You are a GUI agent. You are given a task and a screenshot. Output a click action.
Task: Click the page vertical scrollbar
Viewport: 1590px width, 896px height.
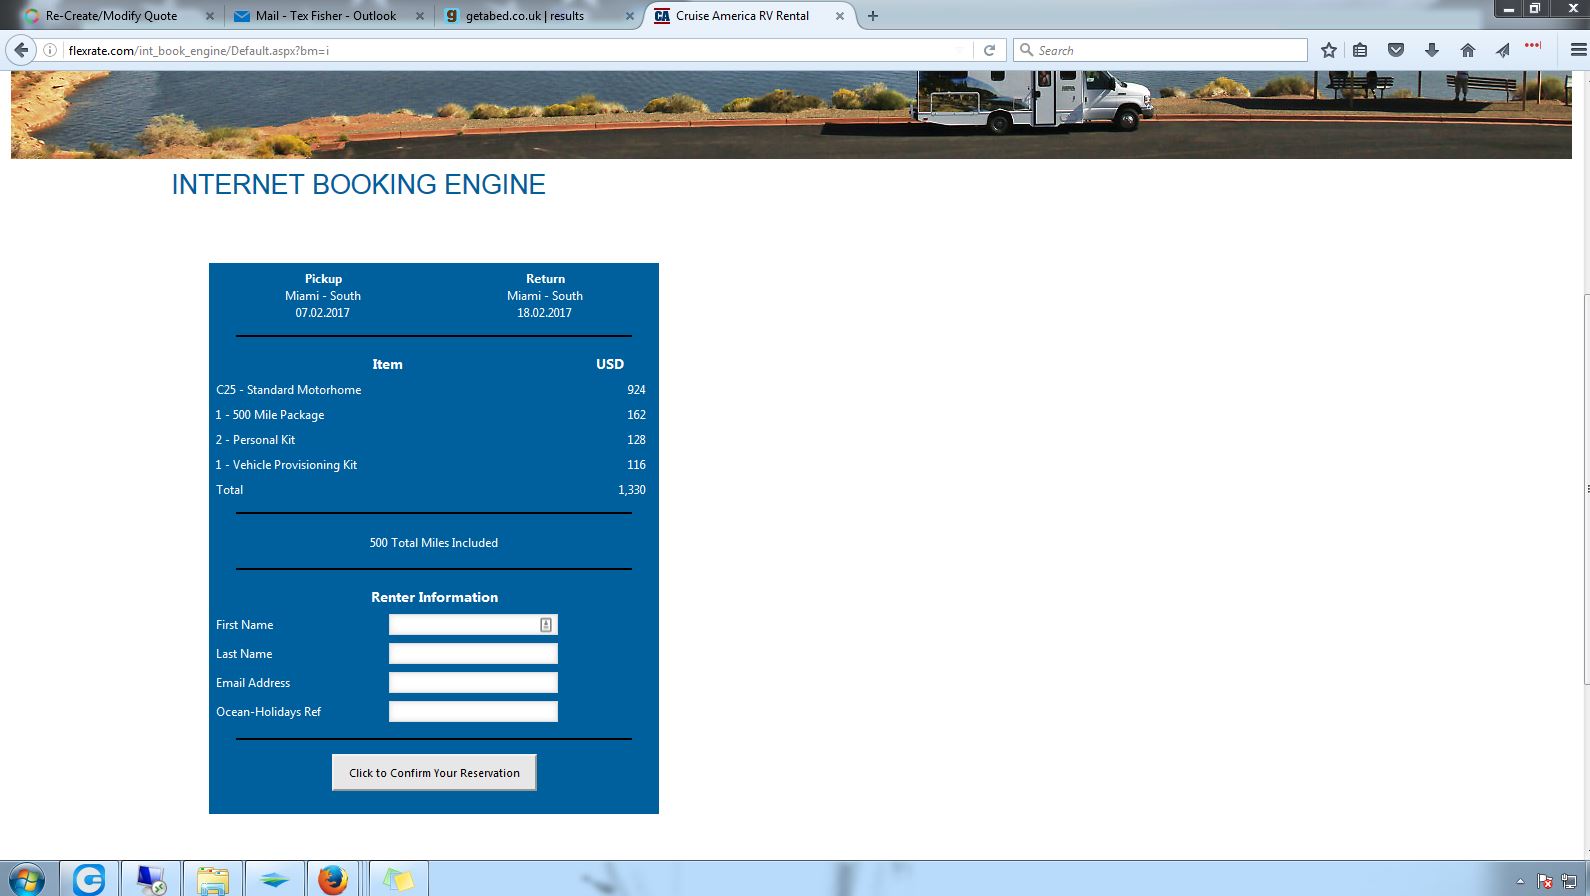click(x=1585, y=490)
